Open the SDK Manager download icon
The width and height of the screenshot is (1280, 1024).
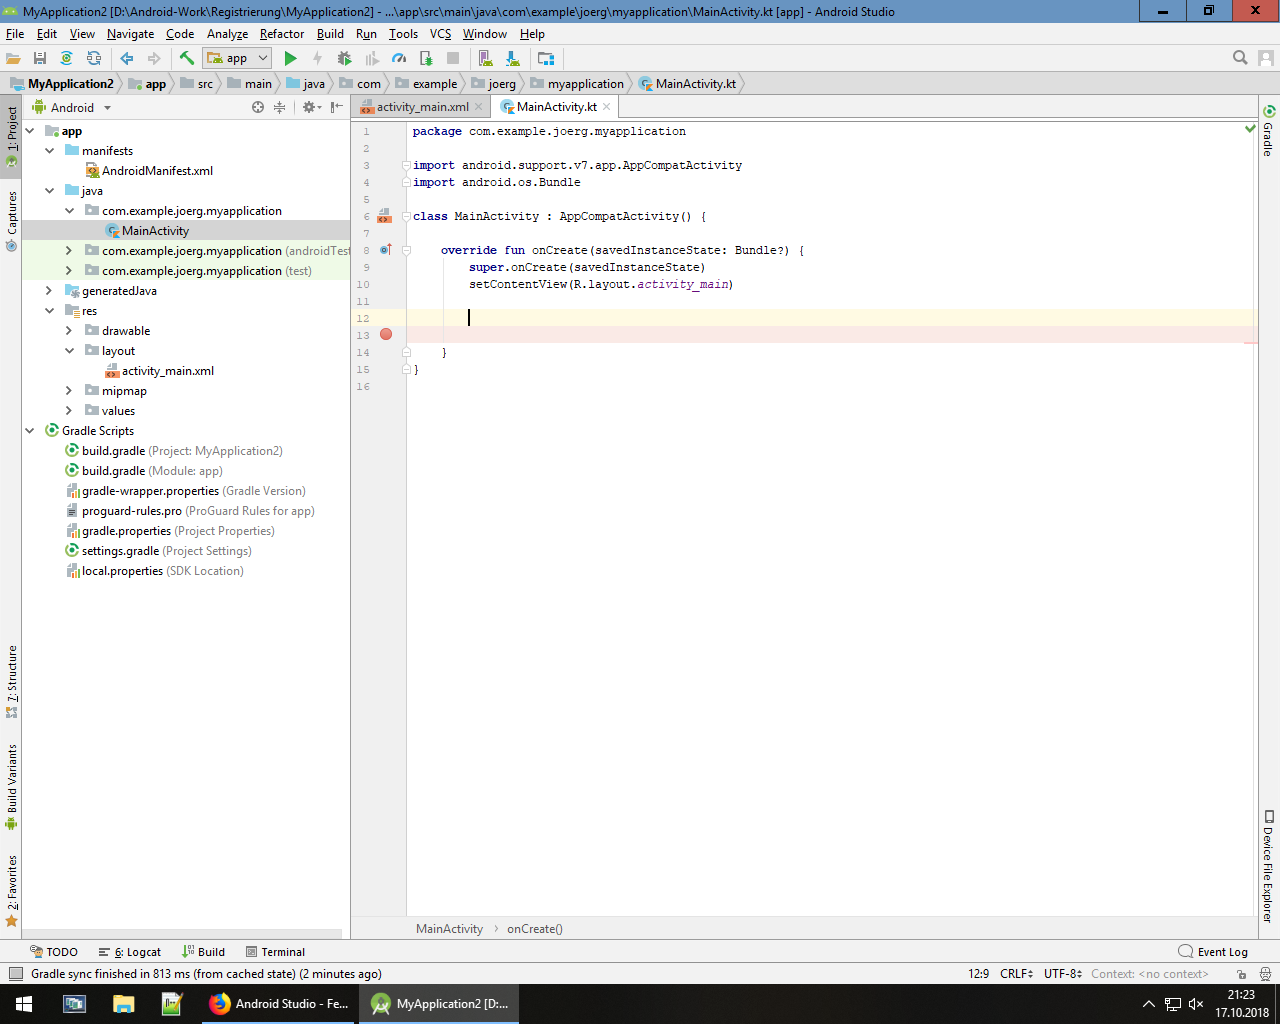(x=512, y=59)
